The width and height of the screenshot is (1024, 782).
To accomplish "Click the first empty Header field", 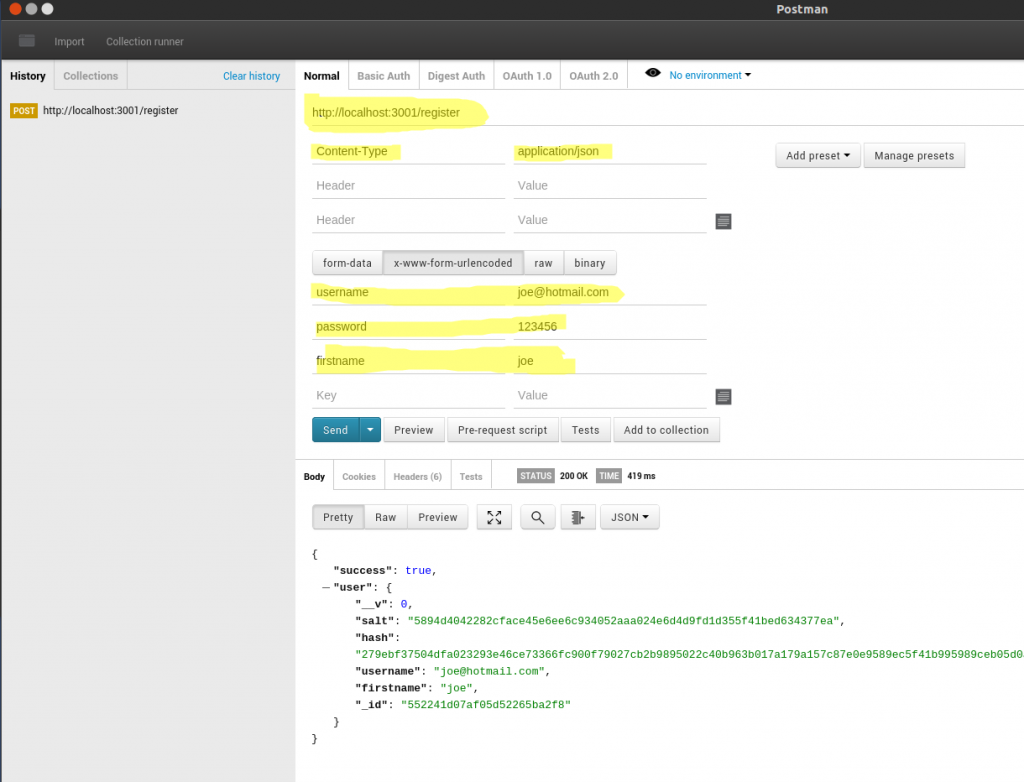I will tap(408, 186).
